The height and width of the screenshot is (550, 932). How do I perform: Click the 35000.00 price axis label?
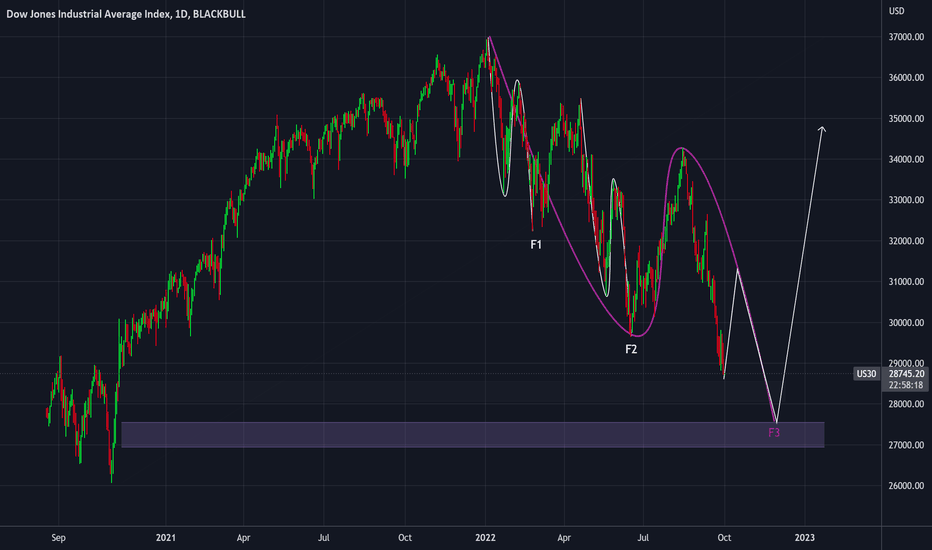tap(906, 118)
